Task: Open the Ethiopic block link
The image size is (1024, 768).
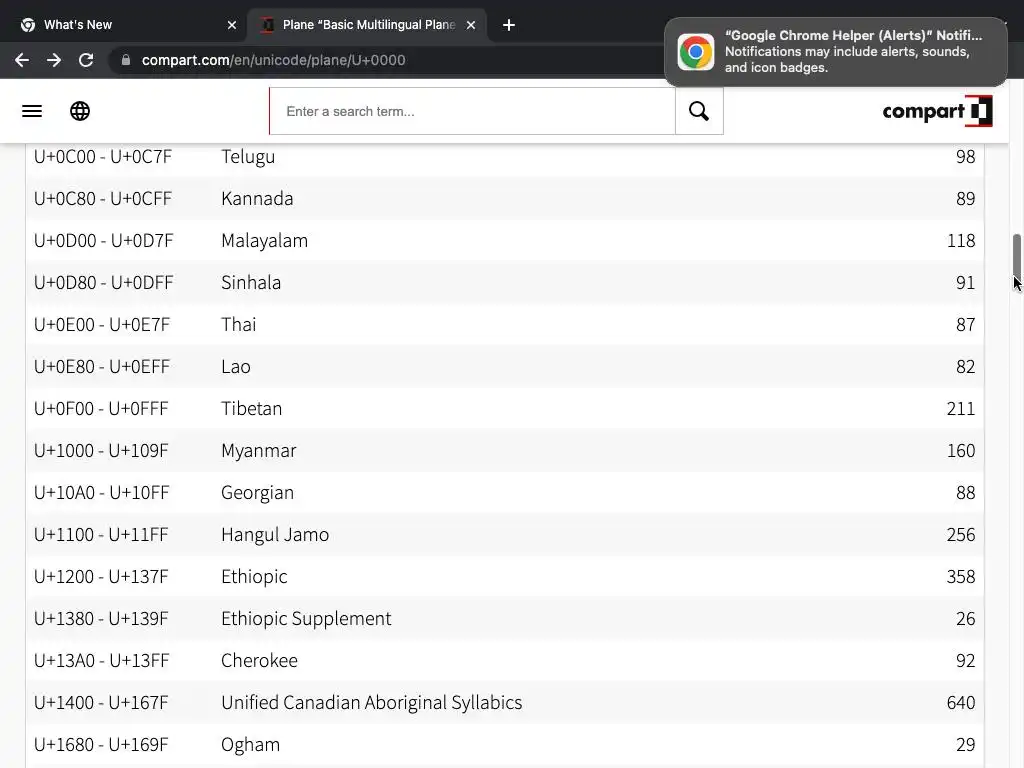Action: coord(254,577)
